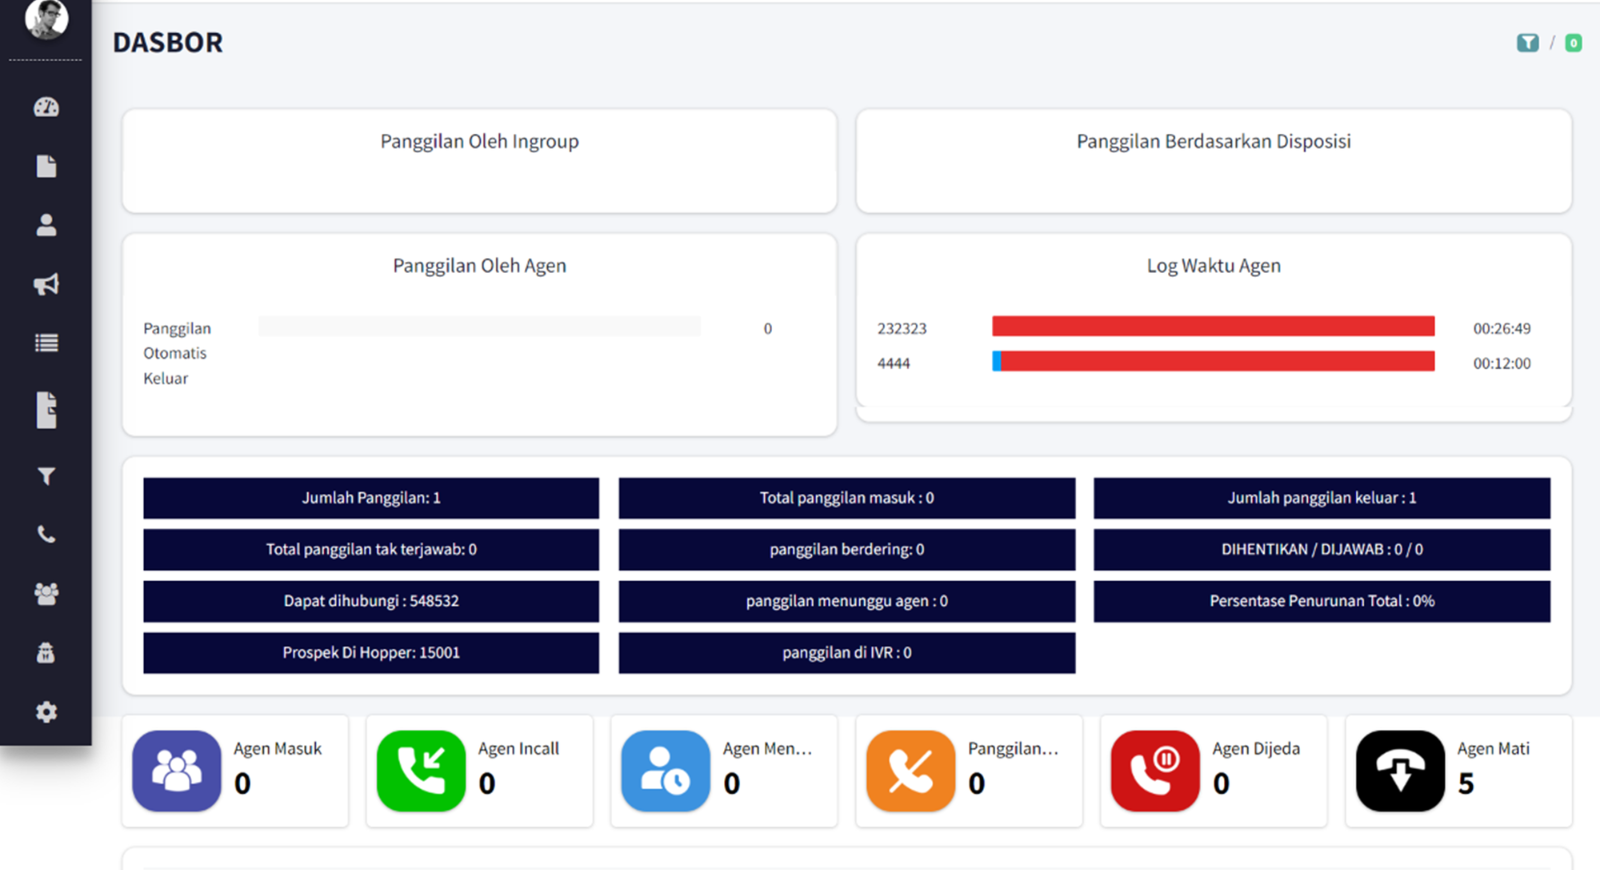Click the megaphone campaigns icon in sidebar
Image resolution: width=1600 pixels, height=870 pixels.
coord(46,285)
